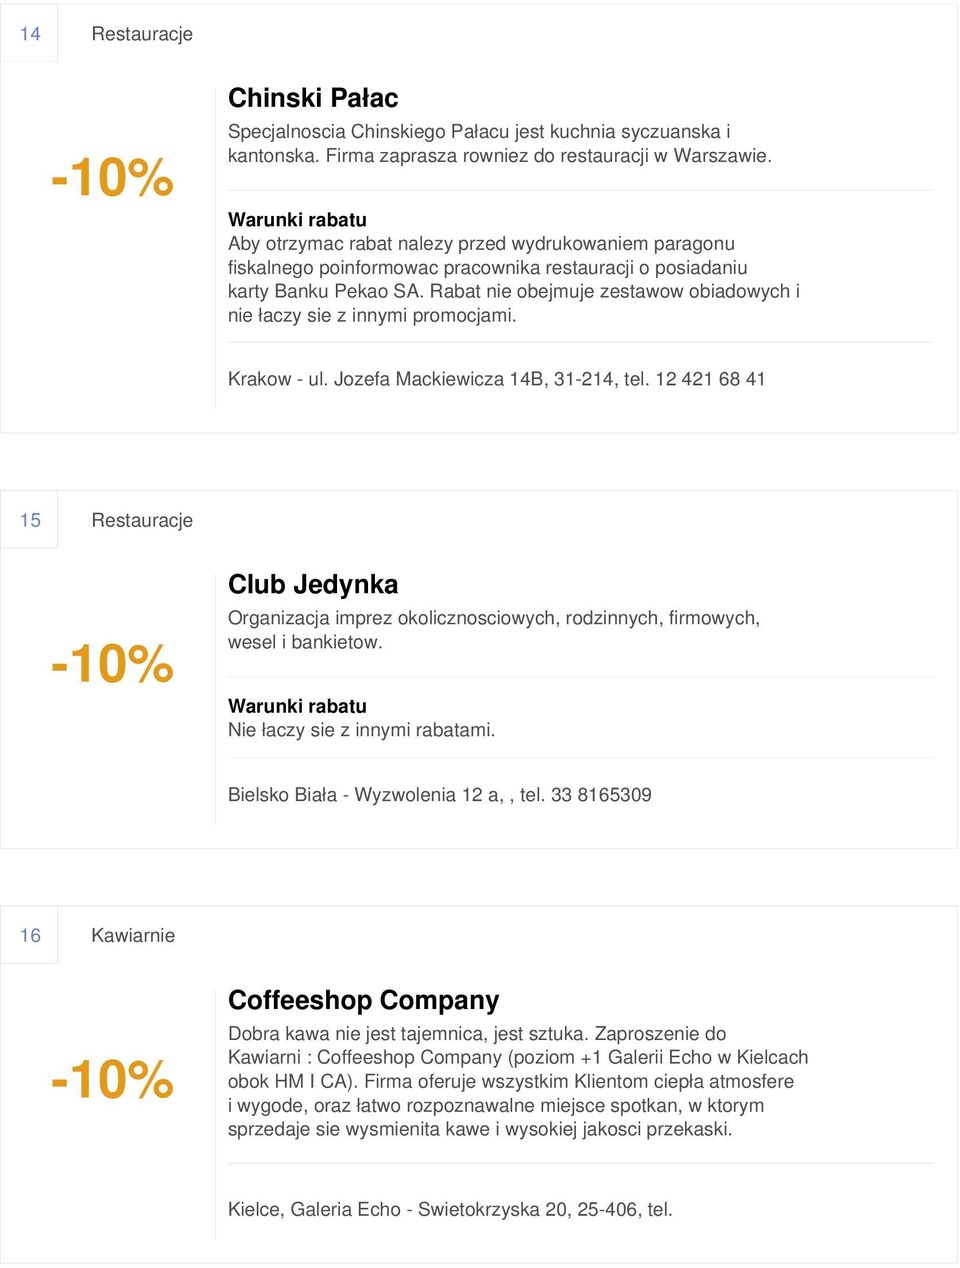This screenshot has width=960, height=1268.
Task: Select item number 16 badge
Action: pos(30,935)
